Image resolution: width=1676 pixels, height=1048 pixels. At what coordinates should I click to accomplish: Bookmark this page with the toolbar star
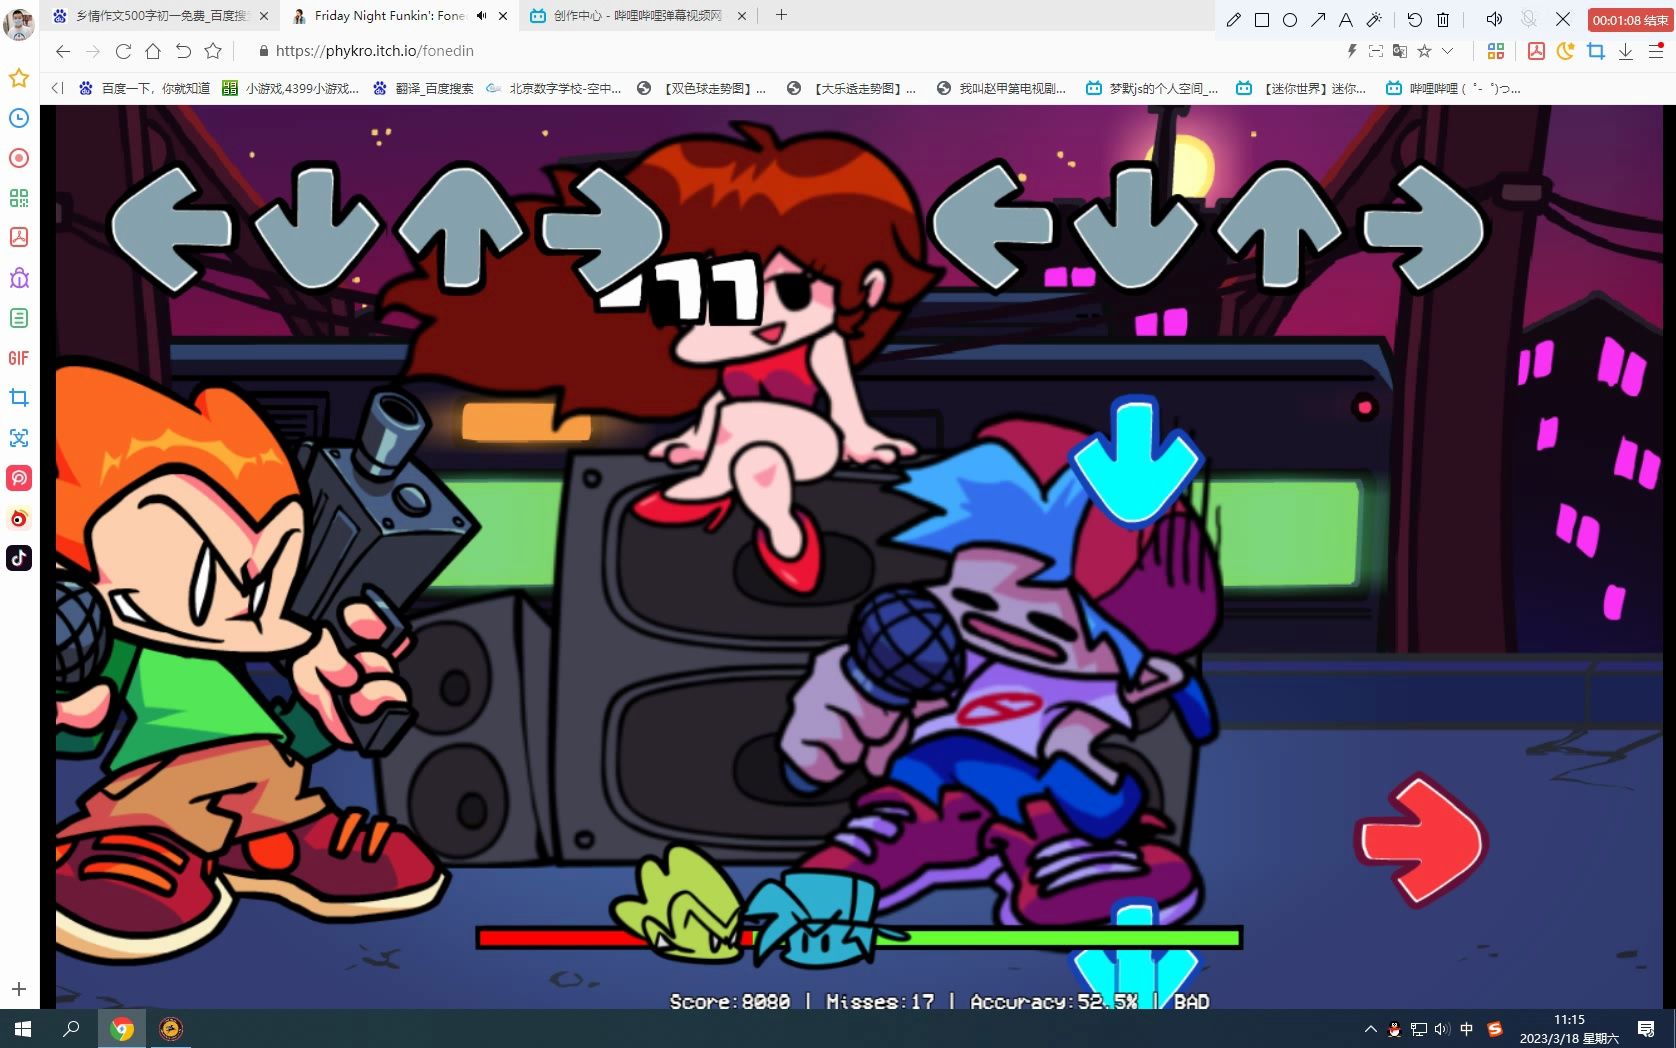coord(213,51)
